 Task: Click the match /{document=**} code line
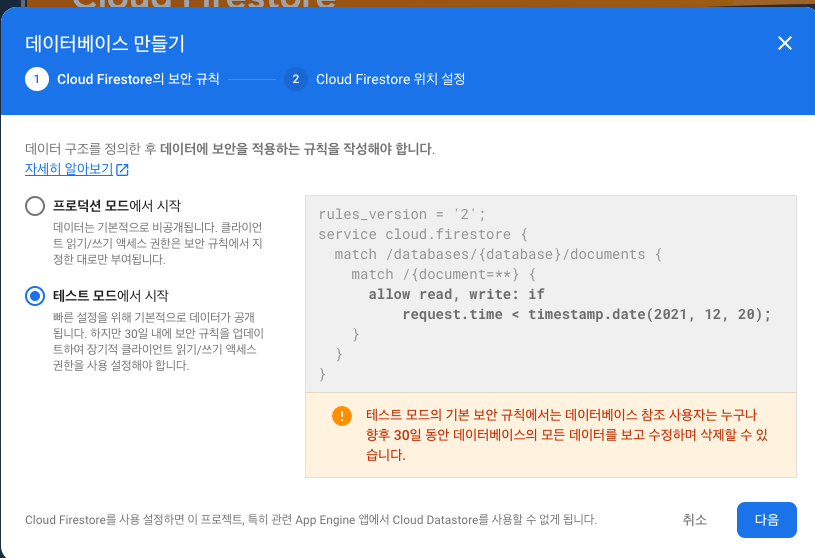pos(443,274)
